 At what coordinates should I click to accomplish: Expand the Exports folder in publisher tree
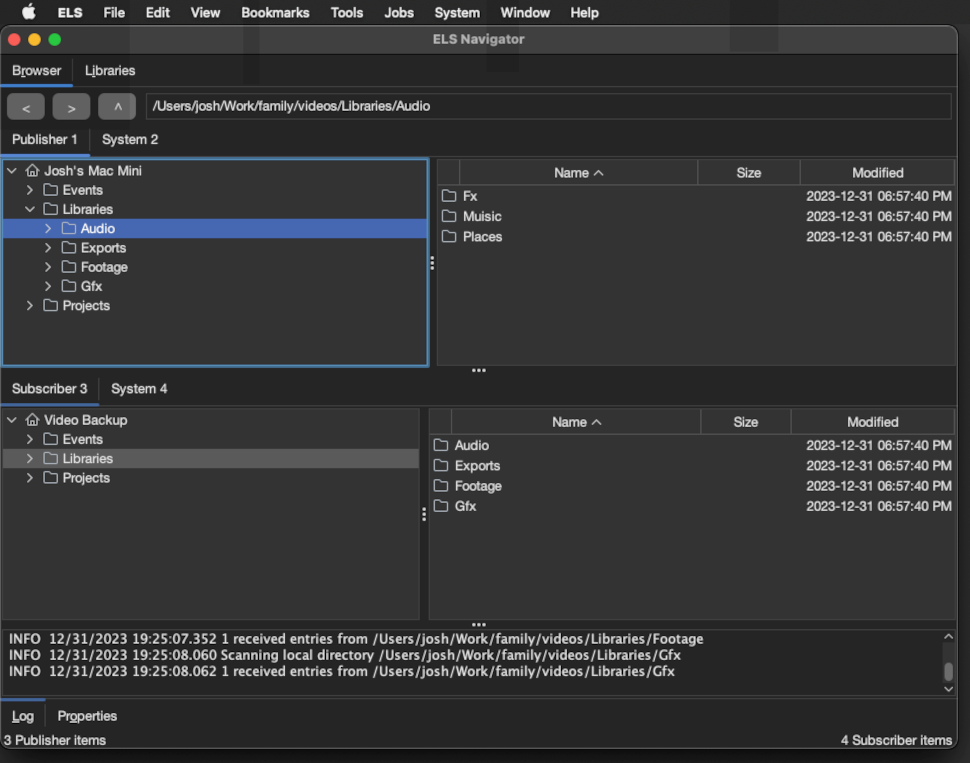(x=48, y=248)
